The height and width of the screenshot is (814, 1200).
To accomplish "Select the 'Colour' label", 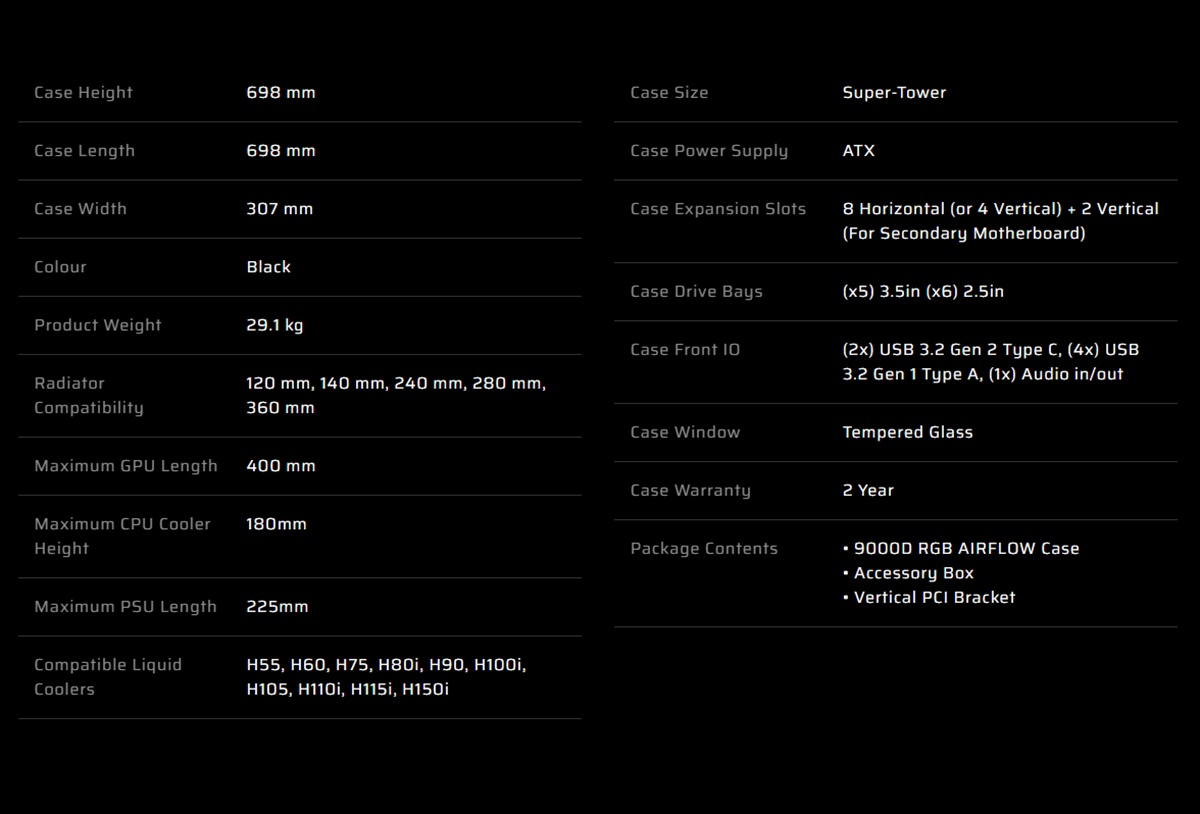I will coord(60,267).
